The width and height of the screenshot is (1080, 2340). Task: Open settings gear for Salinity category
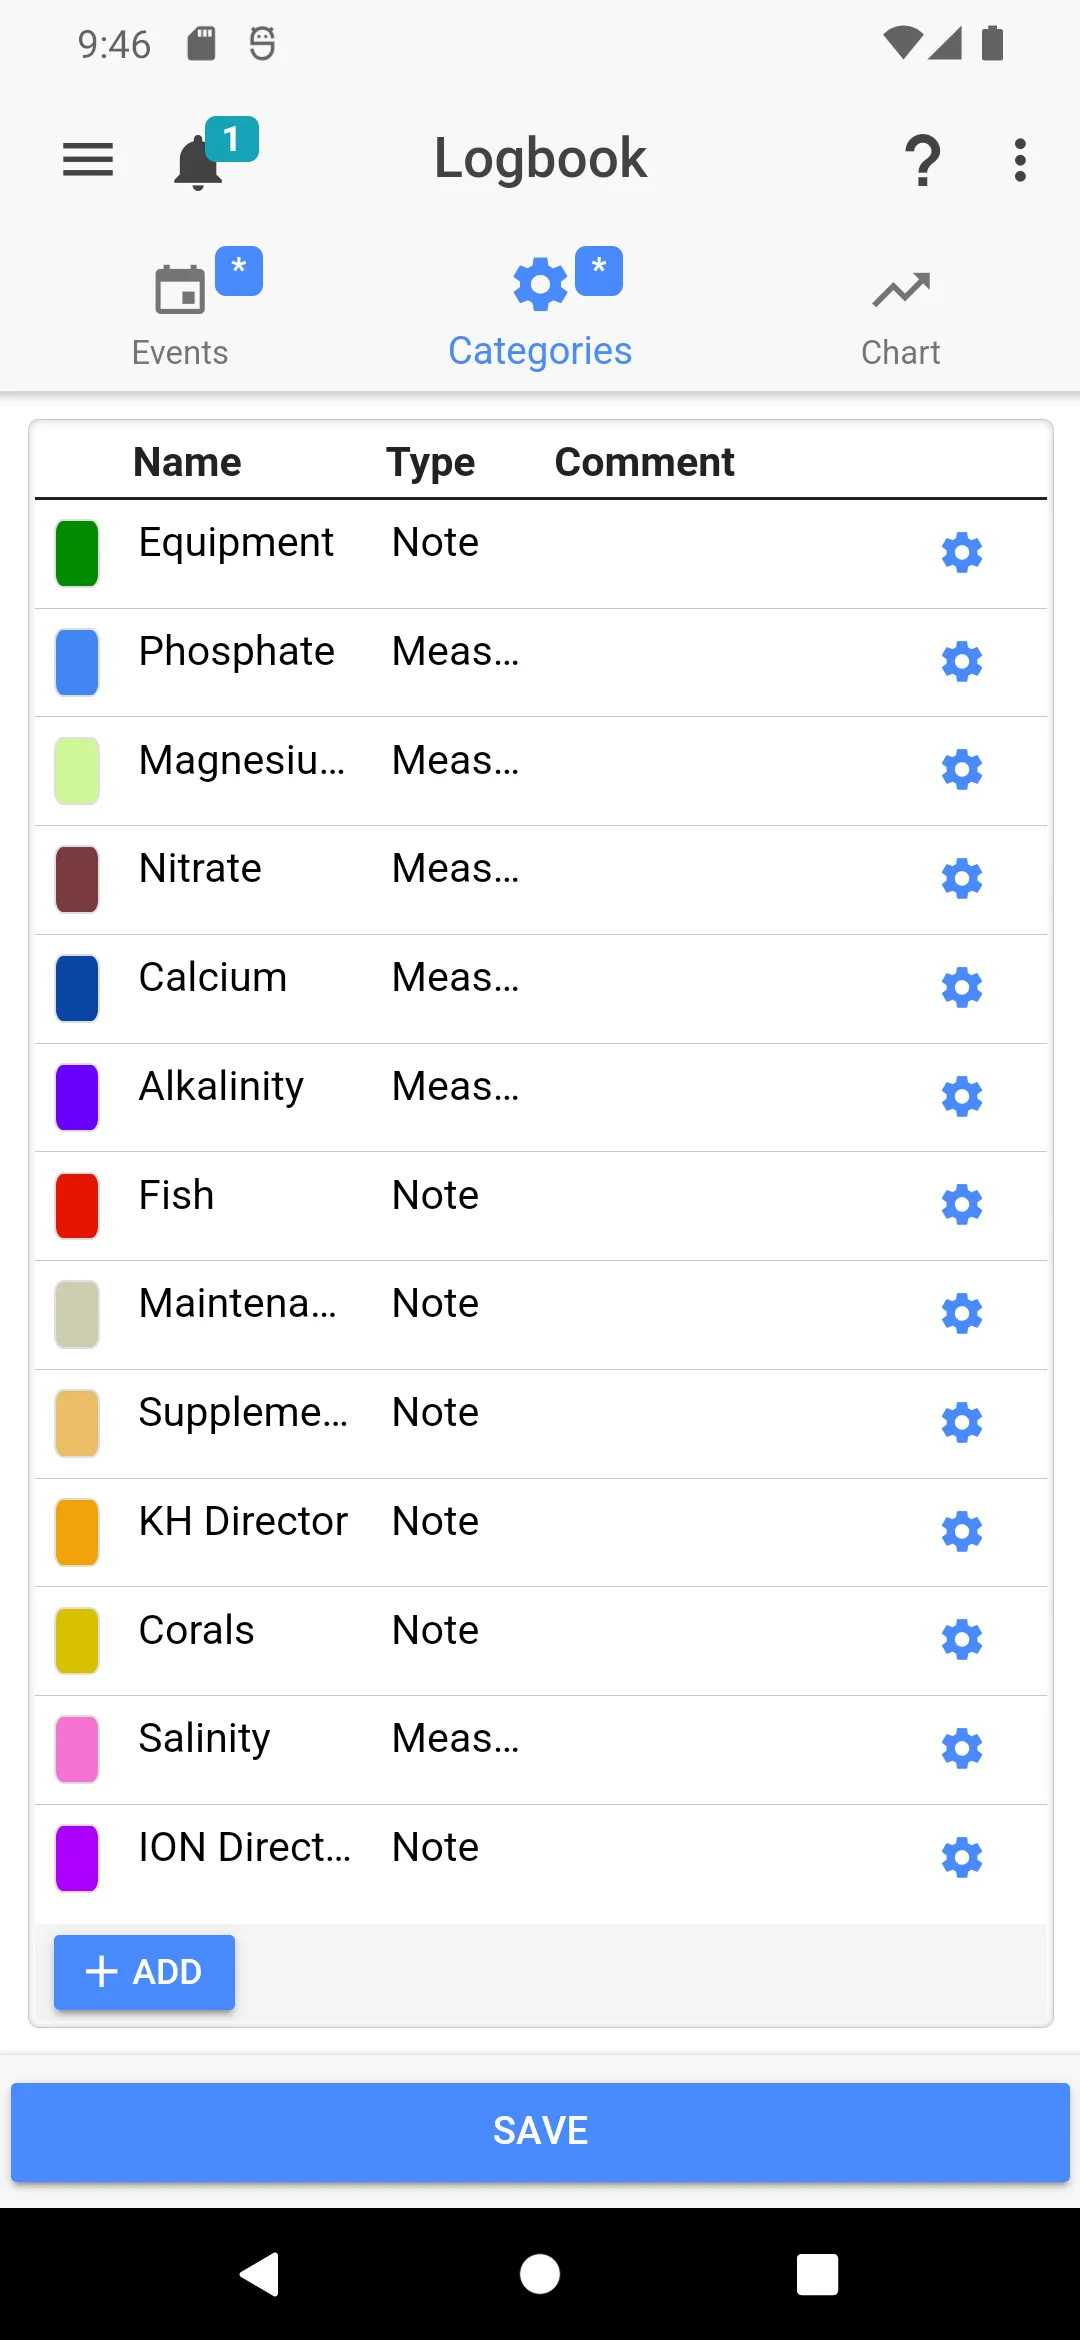tap(962, 1749)
